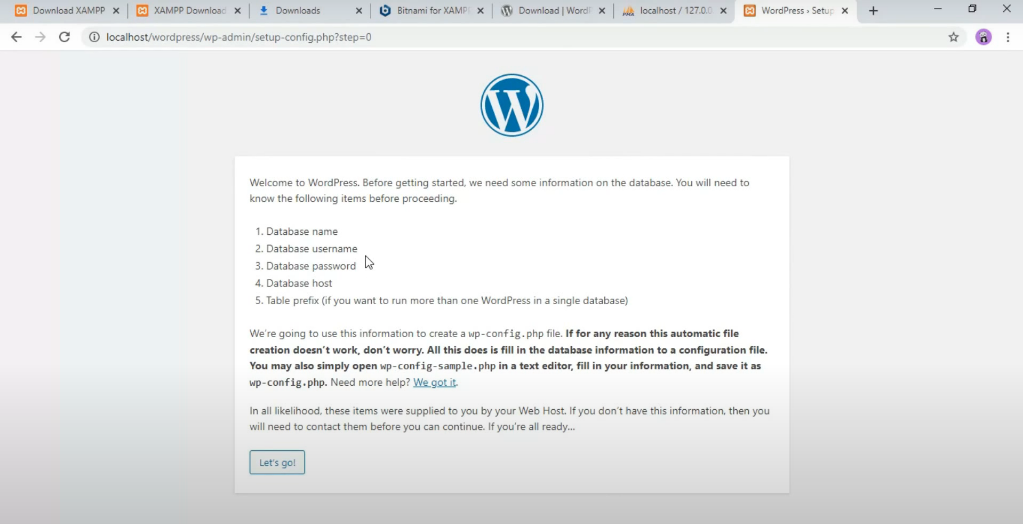Select the WordPress Setup tab
The width and height of the screenshot is (1023, 524).
796,10
